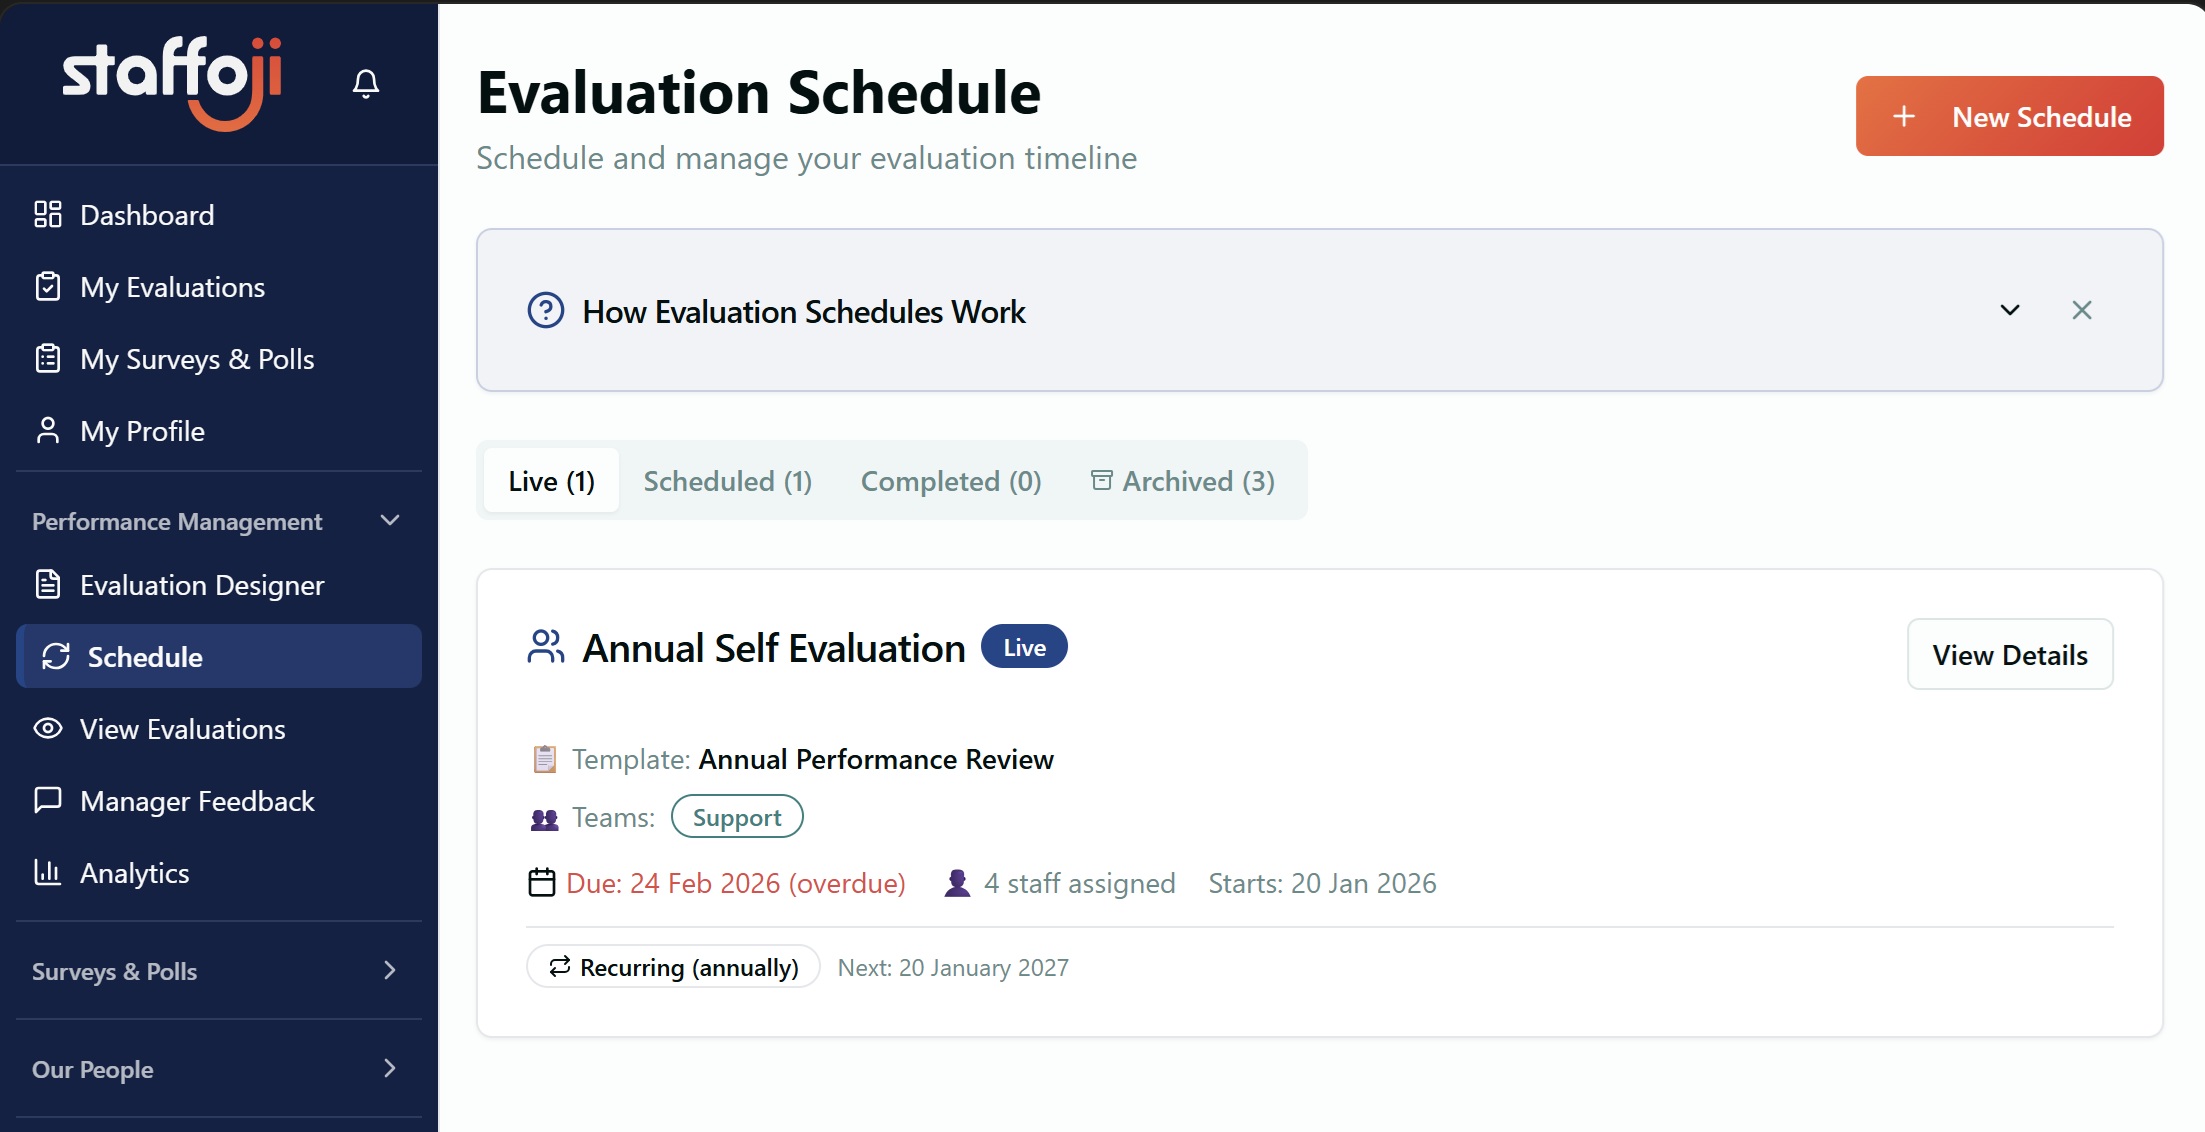Click the View Evaluations eye icon

(x=48, y=728)
